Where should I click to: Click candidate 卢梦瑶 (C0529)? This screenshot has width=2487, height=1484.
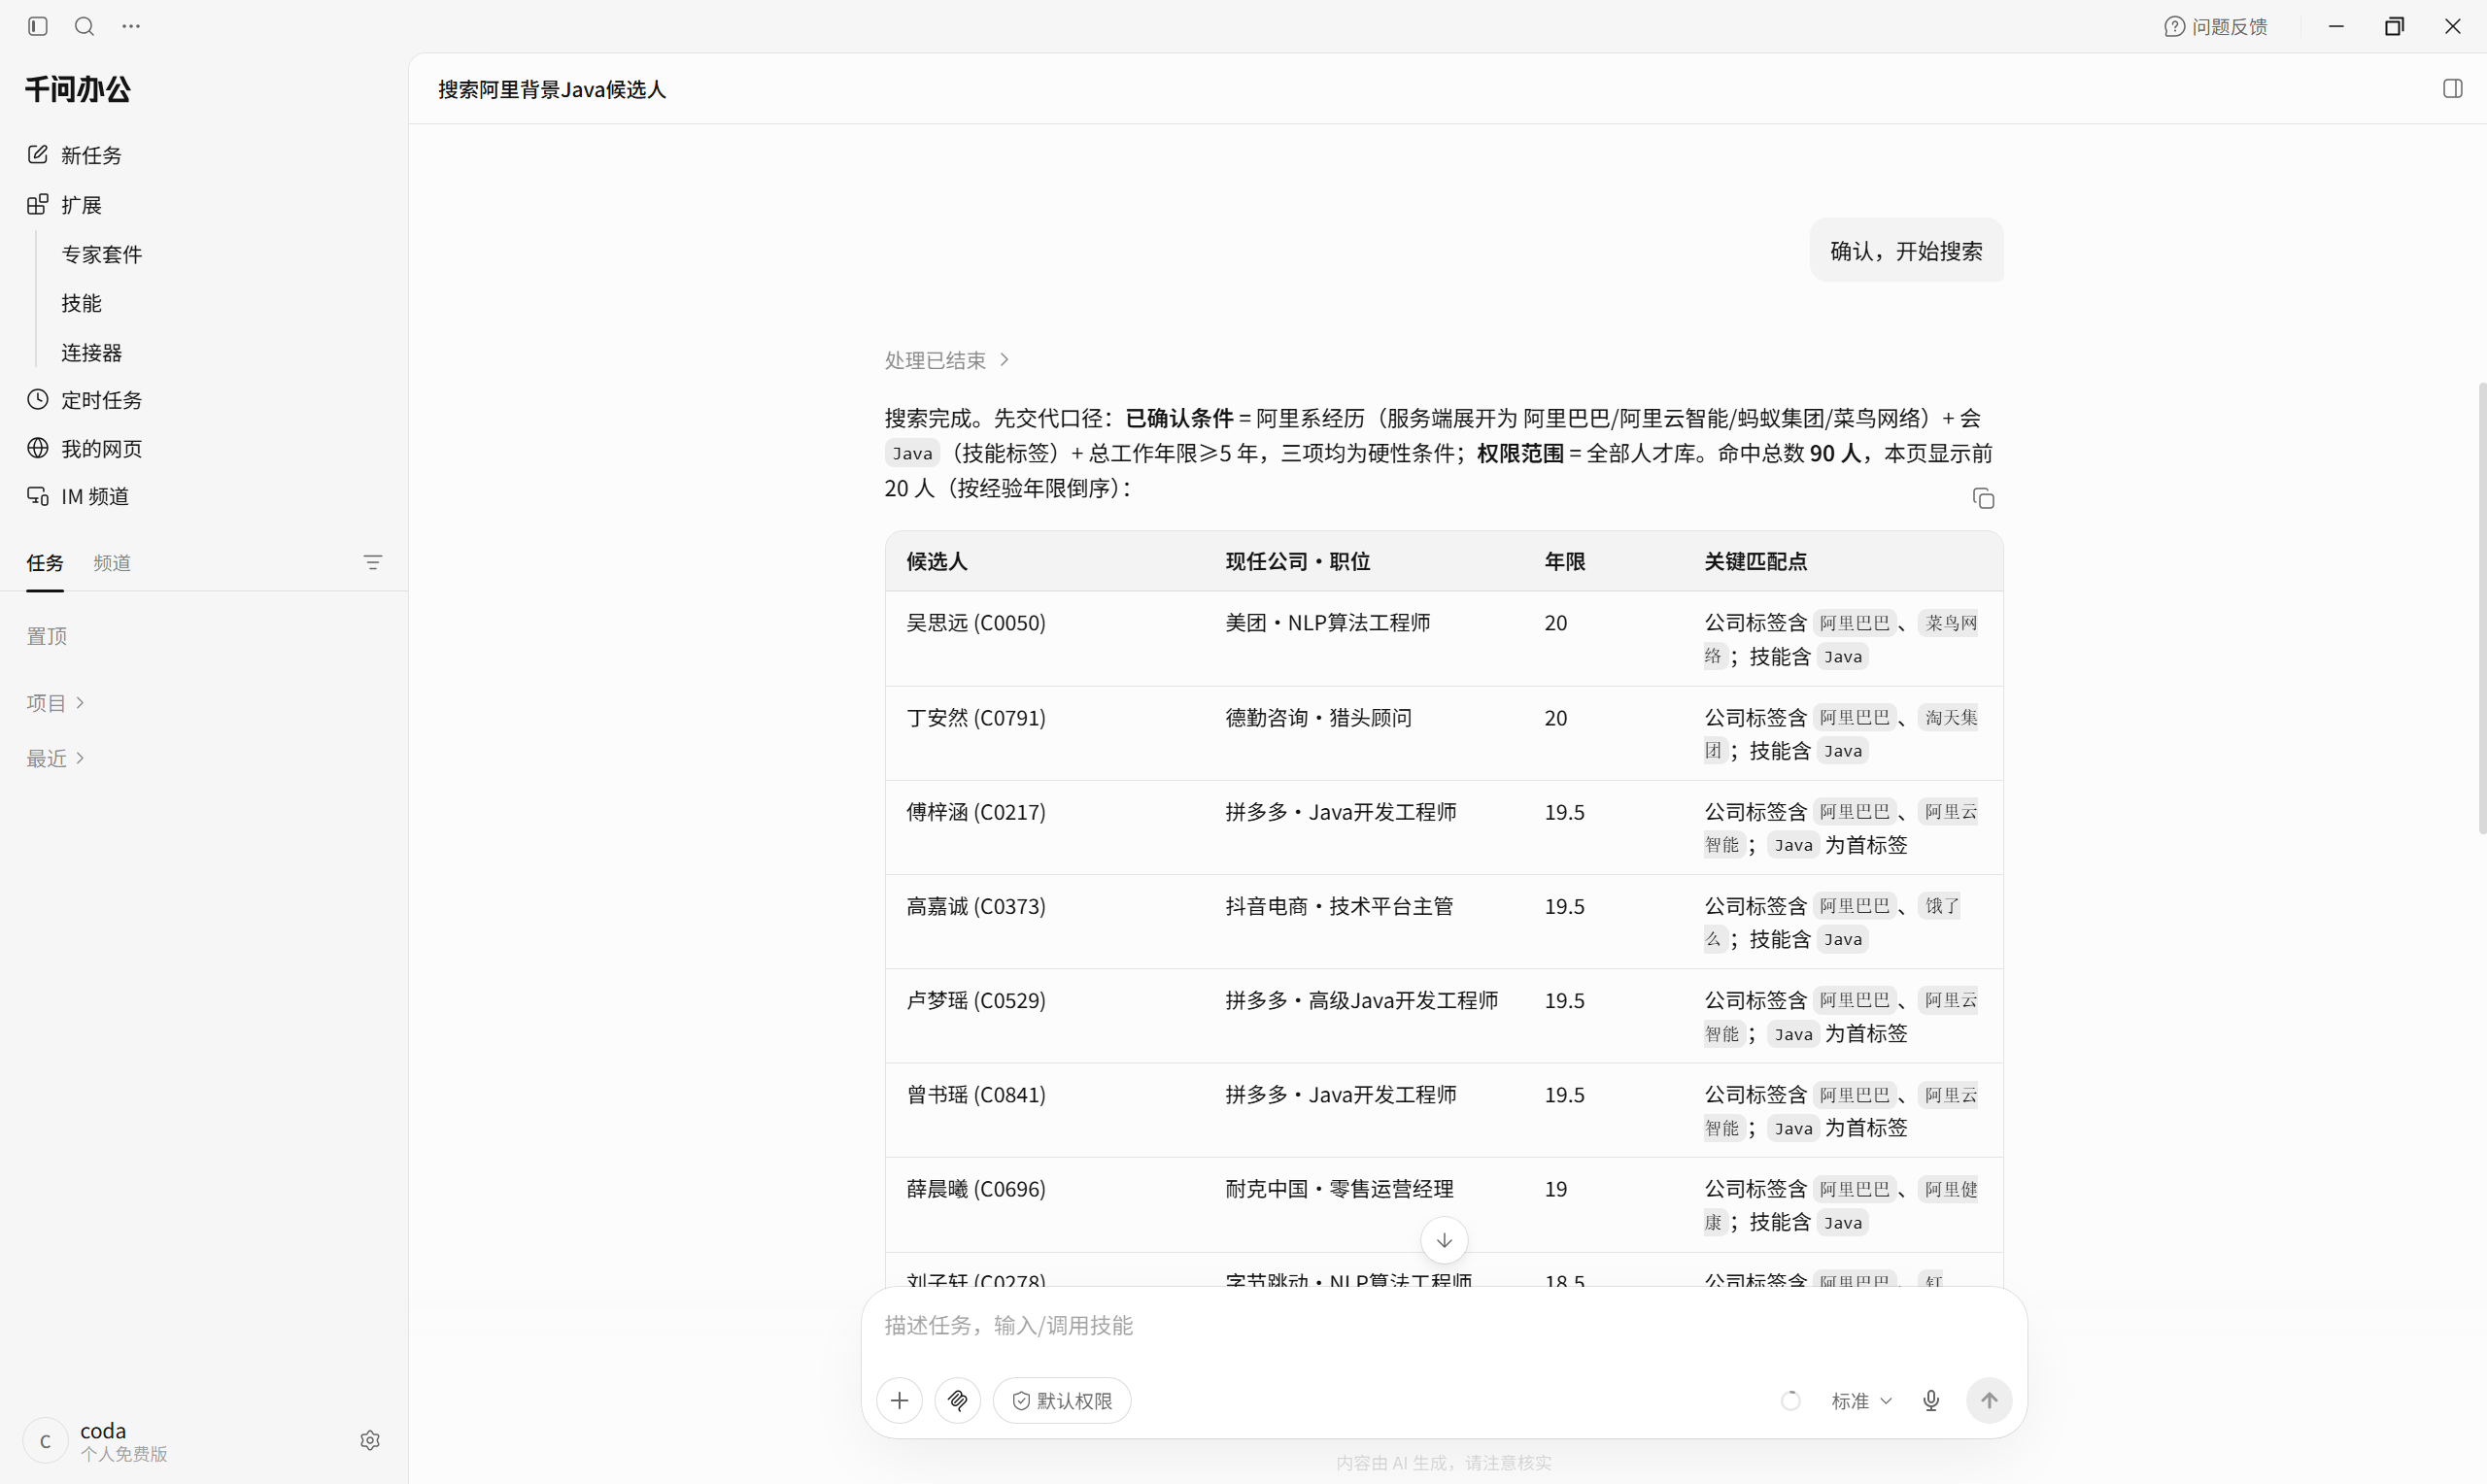[976, 1000]
